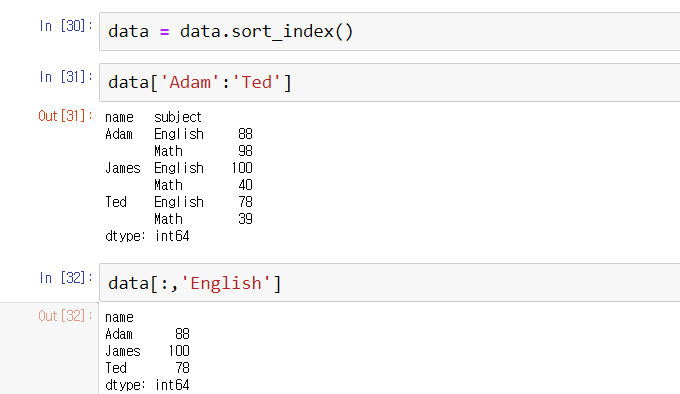Click value 98 in Out[31] output

[x=245, y=151]
